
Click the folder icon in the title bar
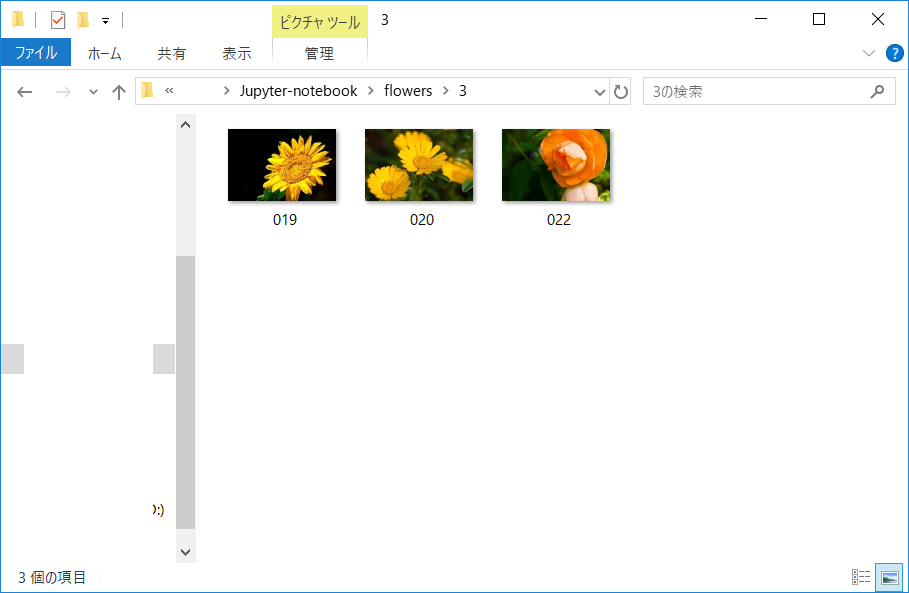tap(19, 20)
